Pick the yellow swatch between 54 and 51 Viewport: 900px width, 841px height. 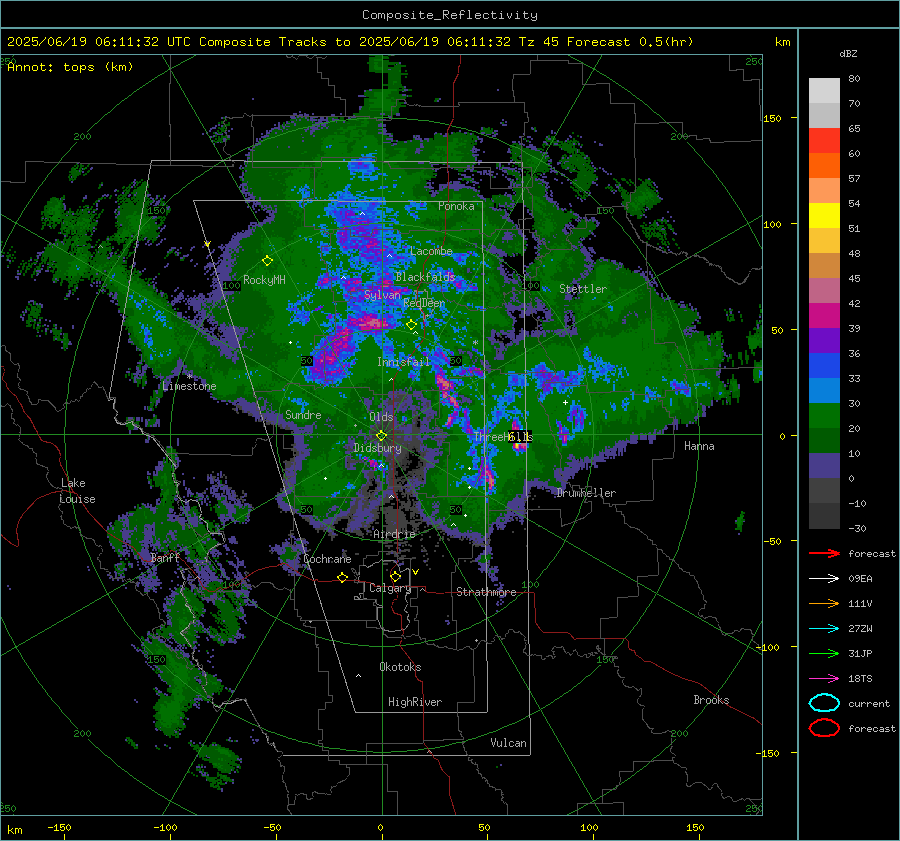coord(824,215)
